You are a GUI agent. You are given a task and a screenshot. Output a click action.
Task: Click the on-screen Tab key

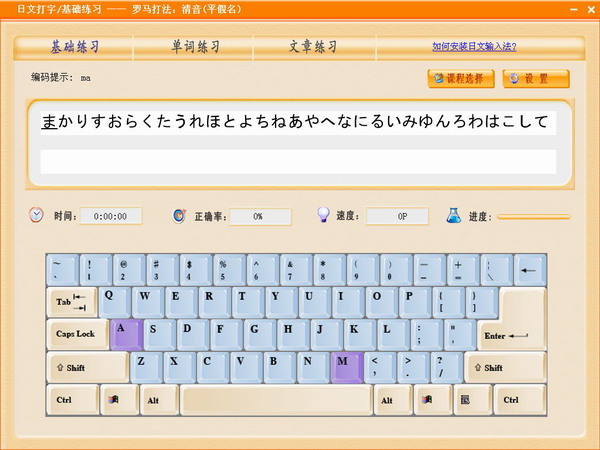[72, 302]
